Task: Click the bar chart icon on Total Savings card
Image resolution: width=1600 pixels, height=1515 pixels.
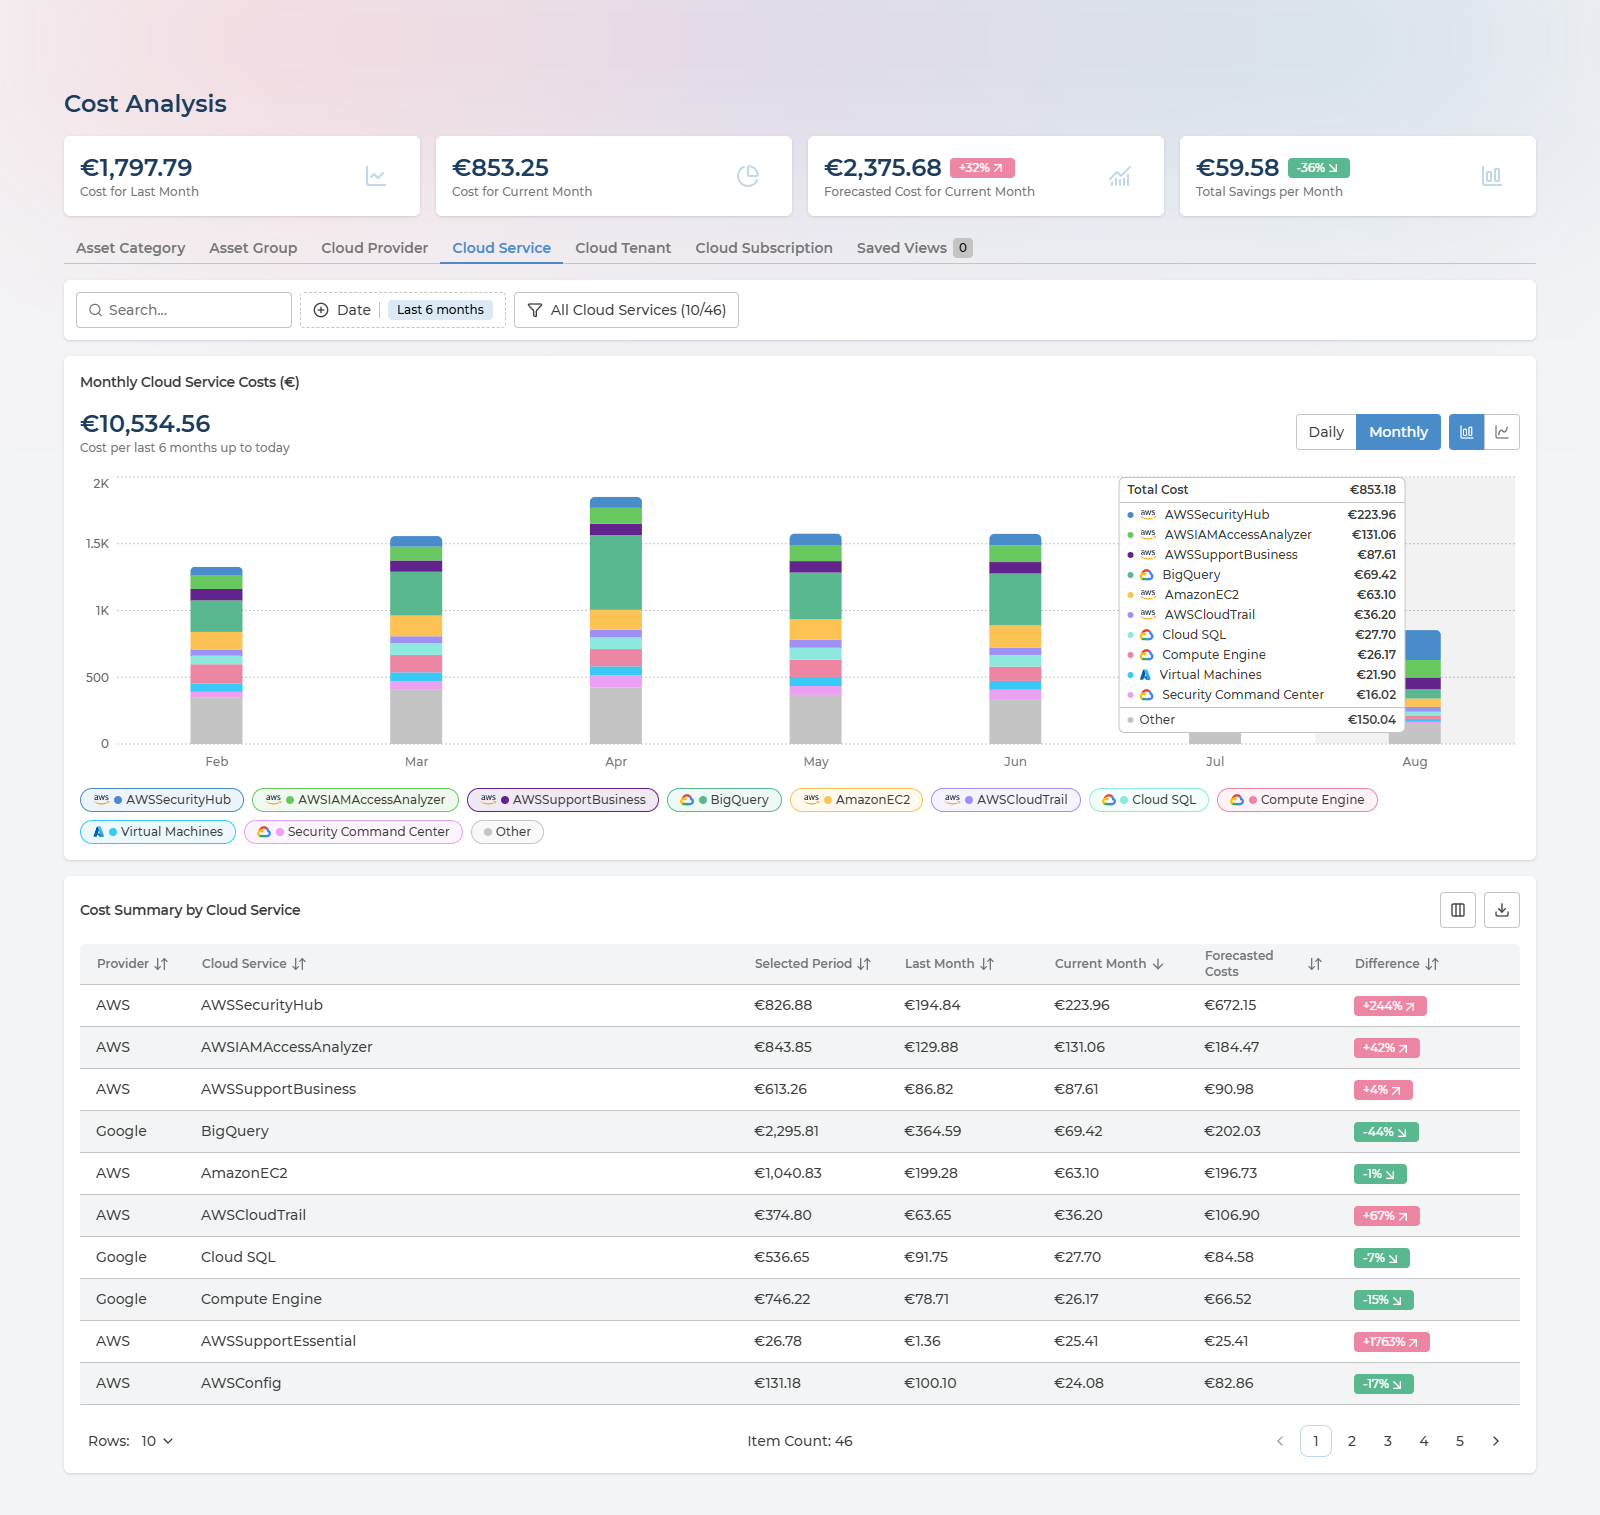Action: [x=1492, y=176]
